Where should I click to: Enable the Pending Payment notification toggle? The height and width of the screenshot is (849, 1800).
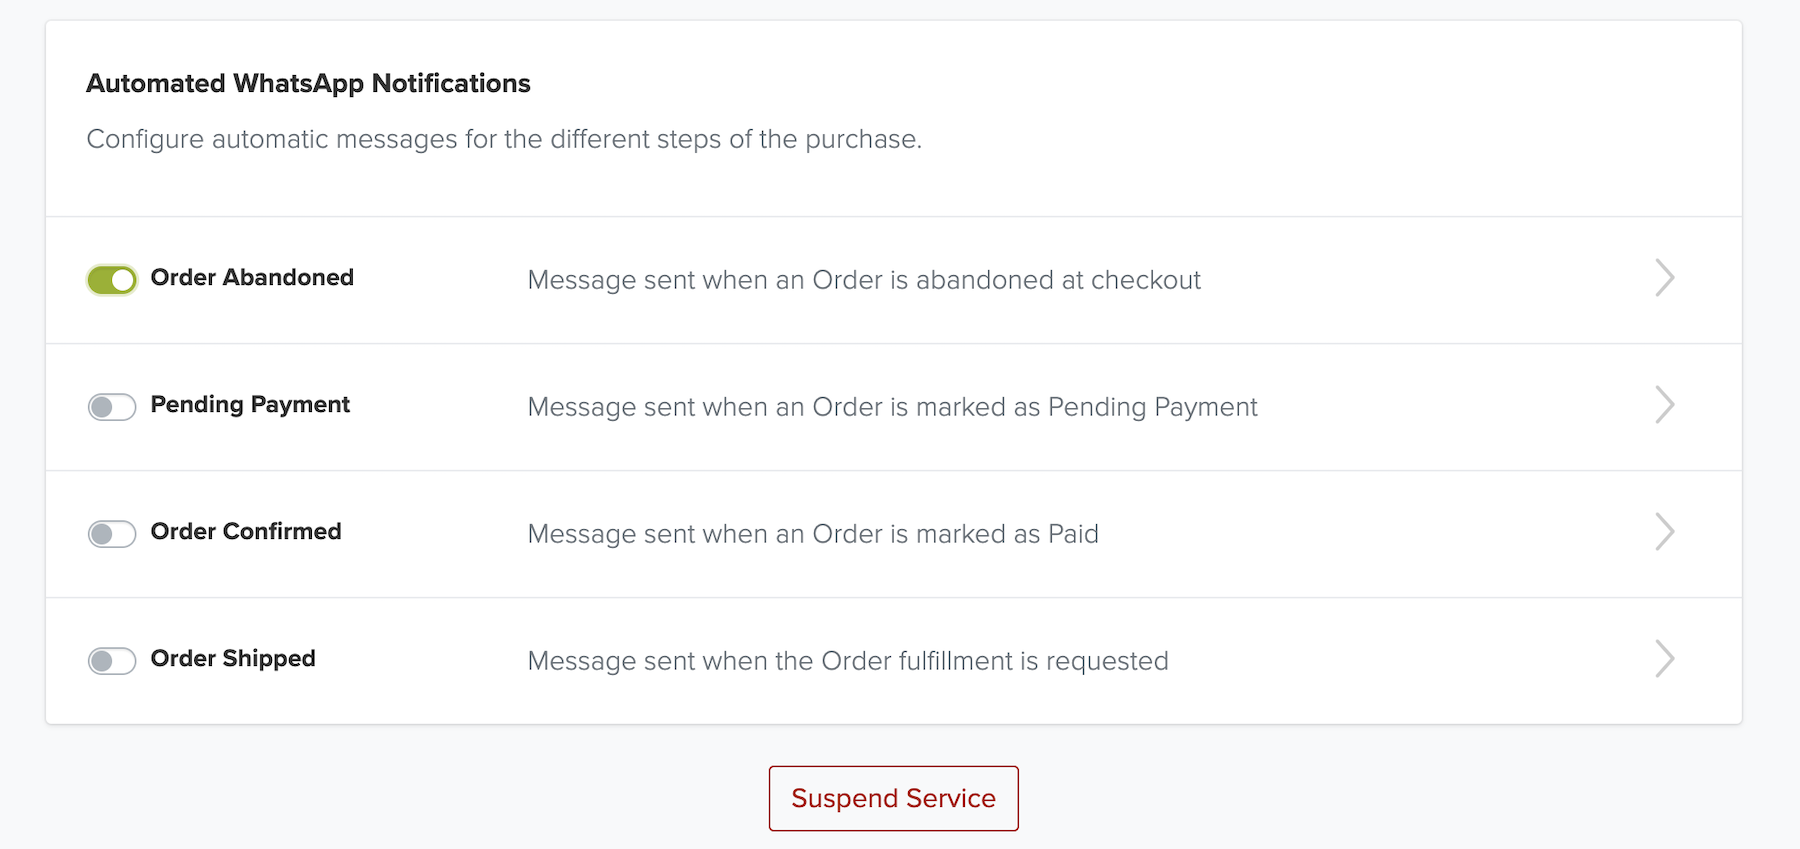pos(112,407)
